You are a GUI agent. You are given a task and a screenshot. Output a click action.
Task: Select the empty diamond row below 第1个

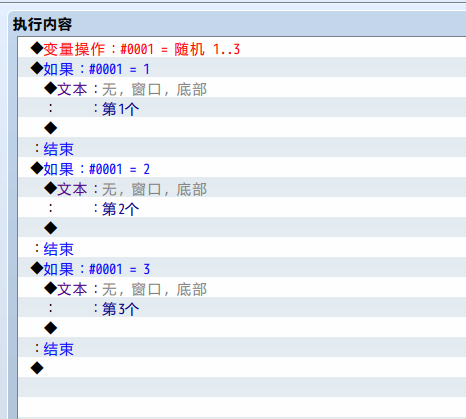click(x=242, y=127)
